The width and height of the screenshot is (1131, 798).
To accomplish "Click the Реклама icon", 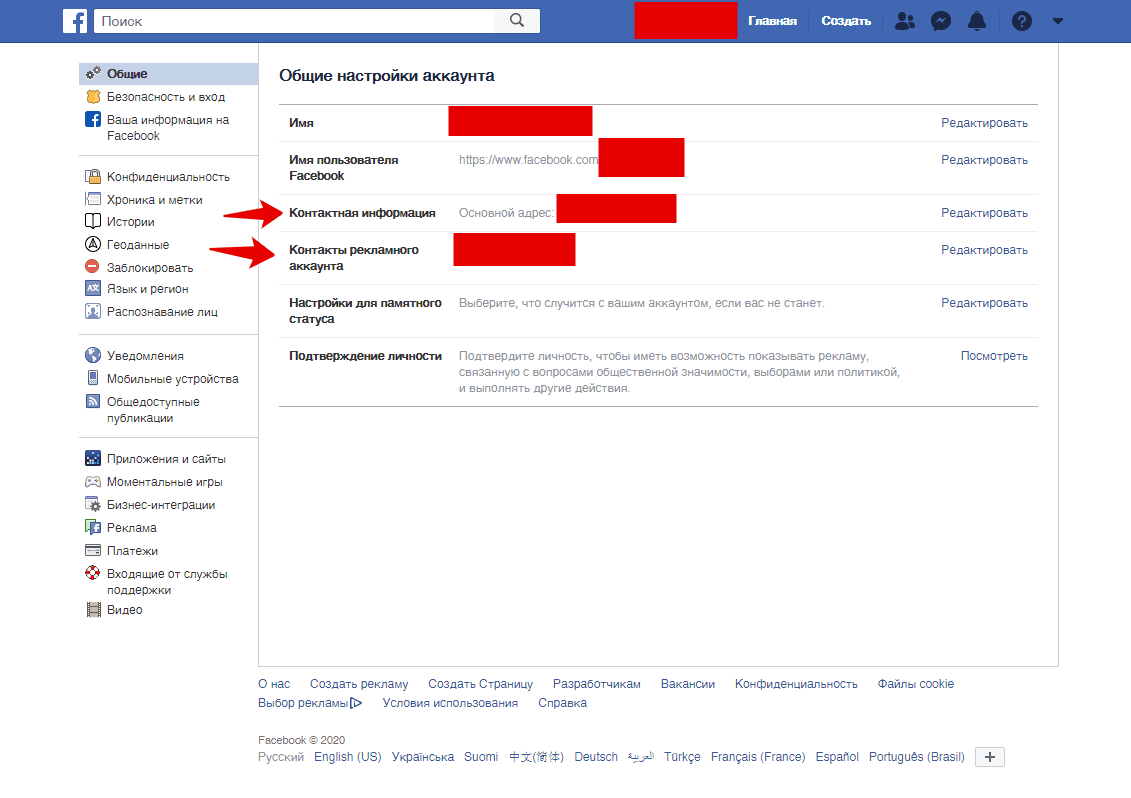I will [93, 527].
